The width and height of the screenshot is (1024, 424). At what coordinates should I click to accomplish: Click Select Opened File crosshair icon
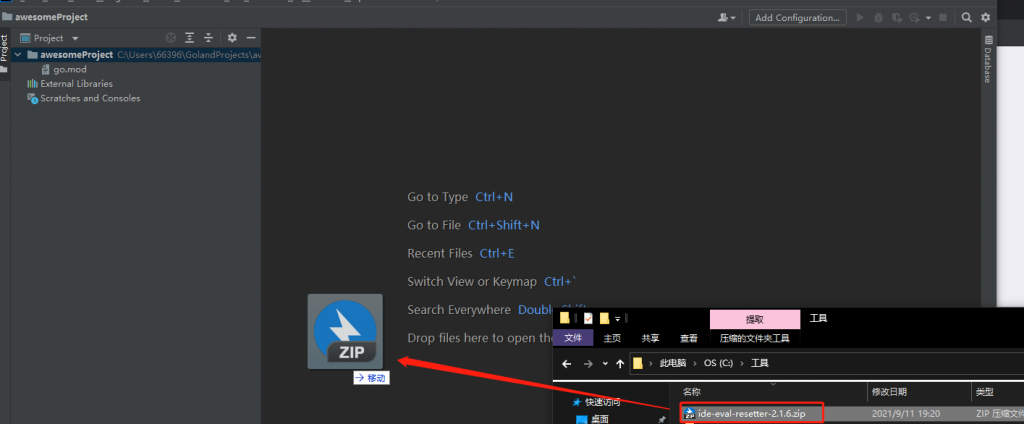(171, 38)
